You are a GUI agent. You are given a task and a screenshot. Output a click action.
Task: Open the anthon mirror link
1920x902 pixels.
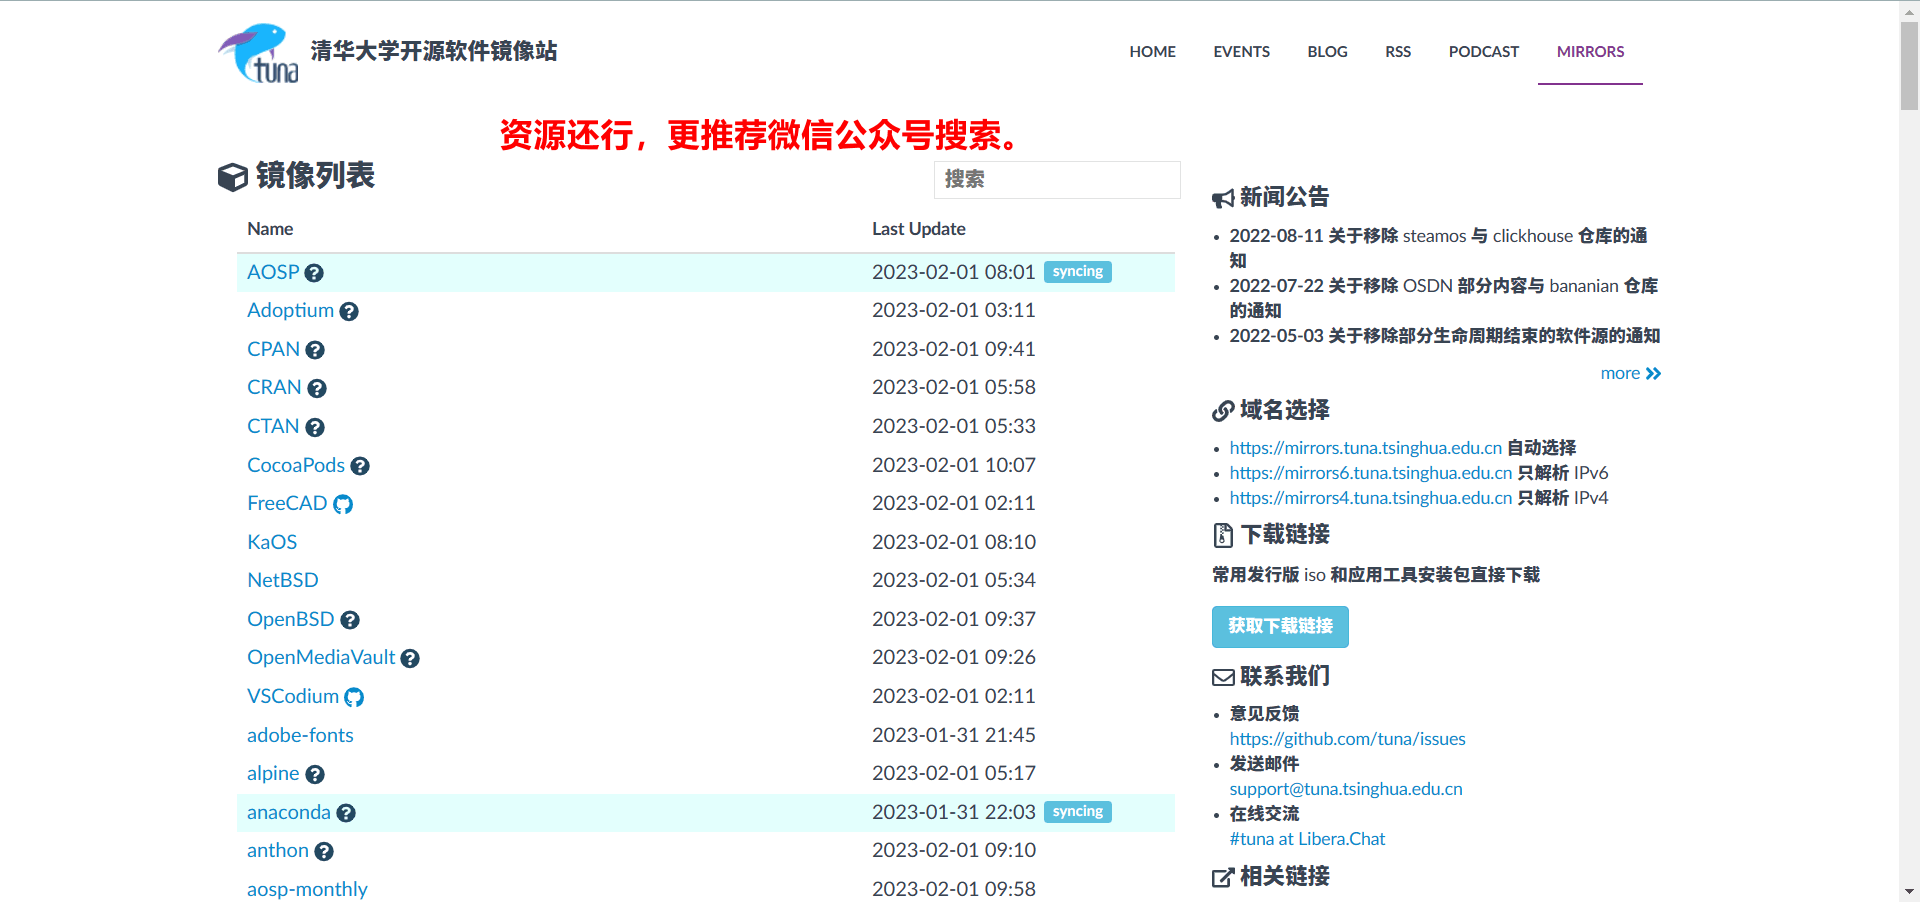(278, 850)
